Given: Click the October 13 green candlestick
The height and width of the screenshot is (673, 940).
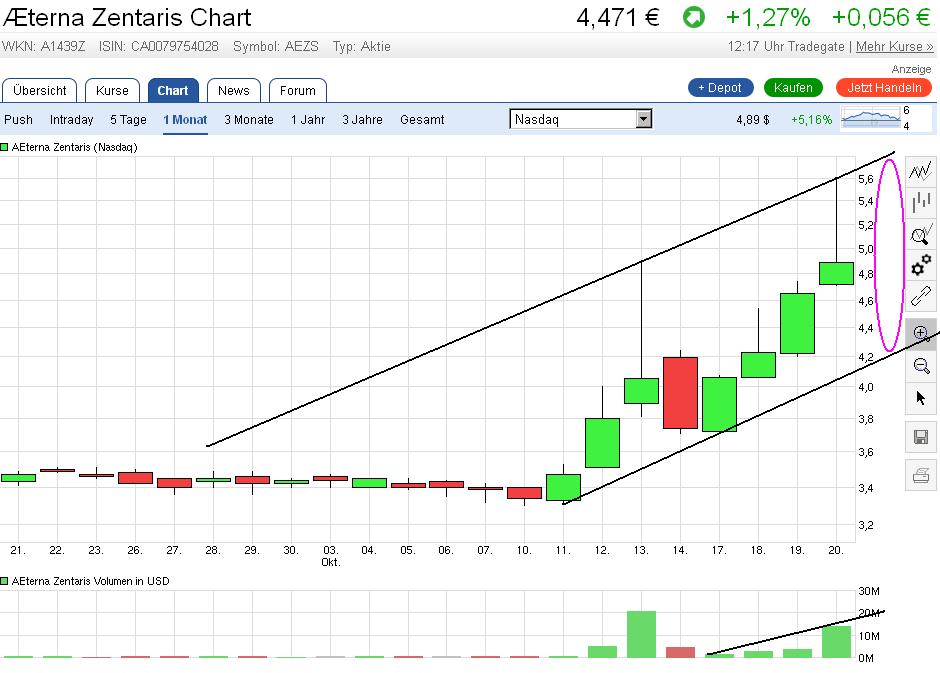Looking at the screenshot, I should point(641,391).
